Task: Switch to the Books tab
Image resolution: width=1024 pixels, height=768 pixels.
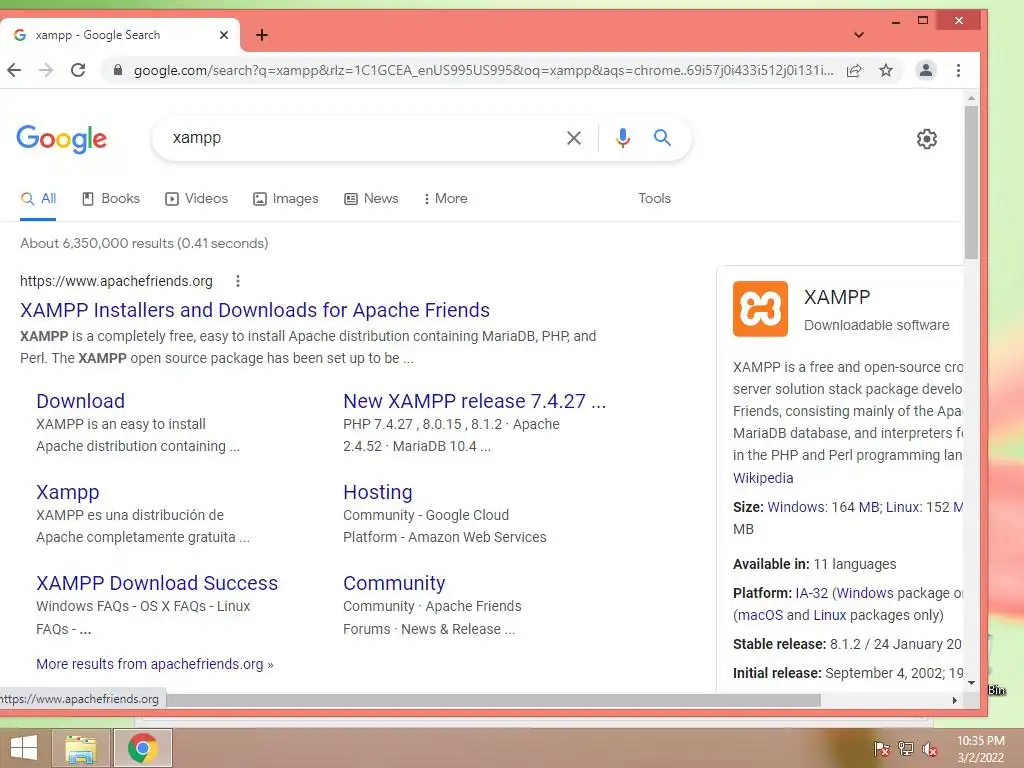Action: (111, 199)
